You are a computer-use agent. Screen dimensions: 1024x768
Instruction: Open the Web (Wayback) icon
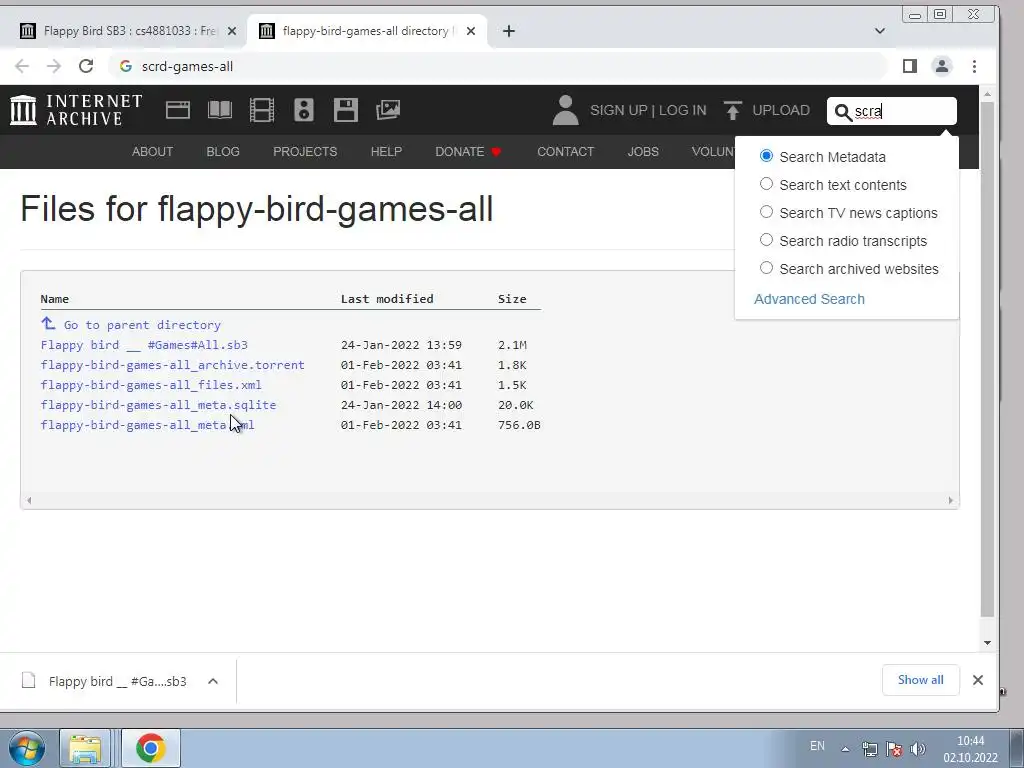click(178, 110)
